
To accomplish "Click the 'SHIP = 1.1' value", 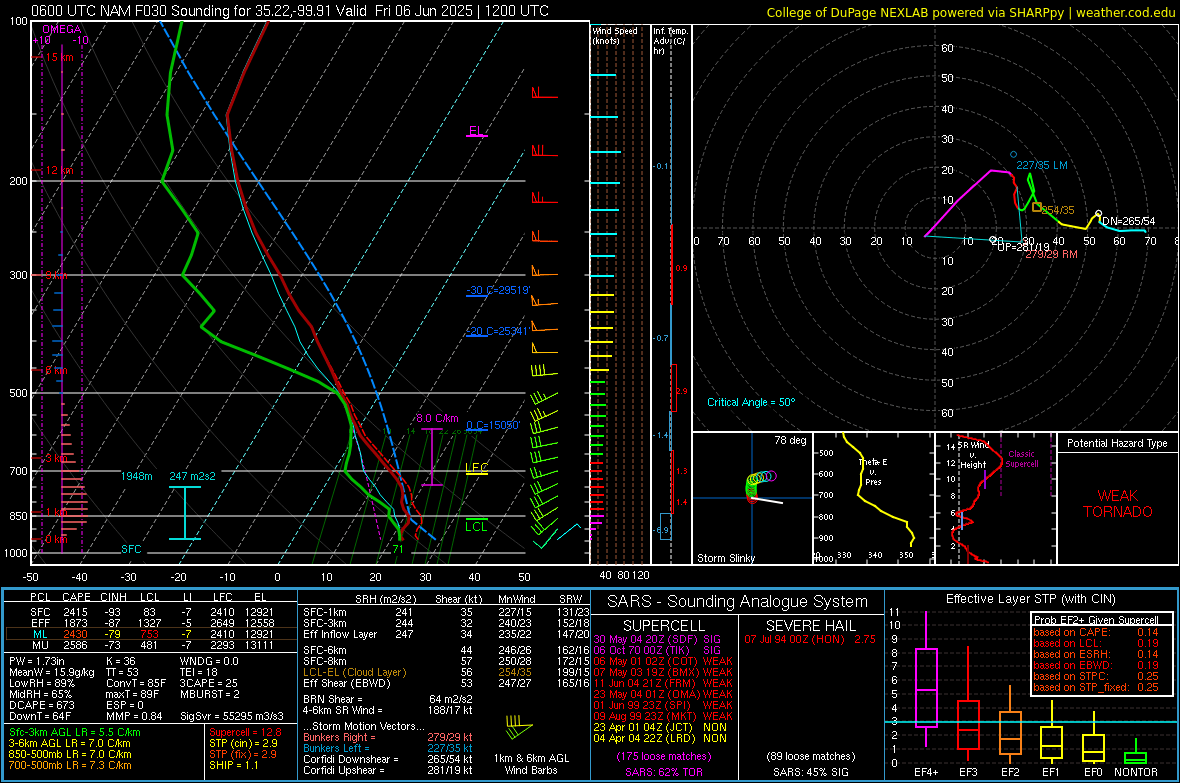I will pos(233,765).
